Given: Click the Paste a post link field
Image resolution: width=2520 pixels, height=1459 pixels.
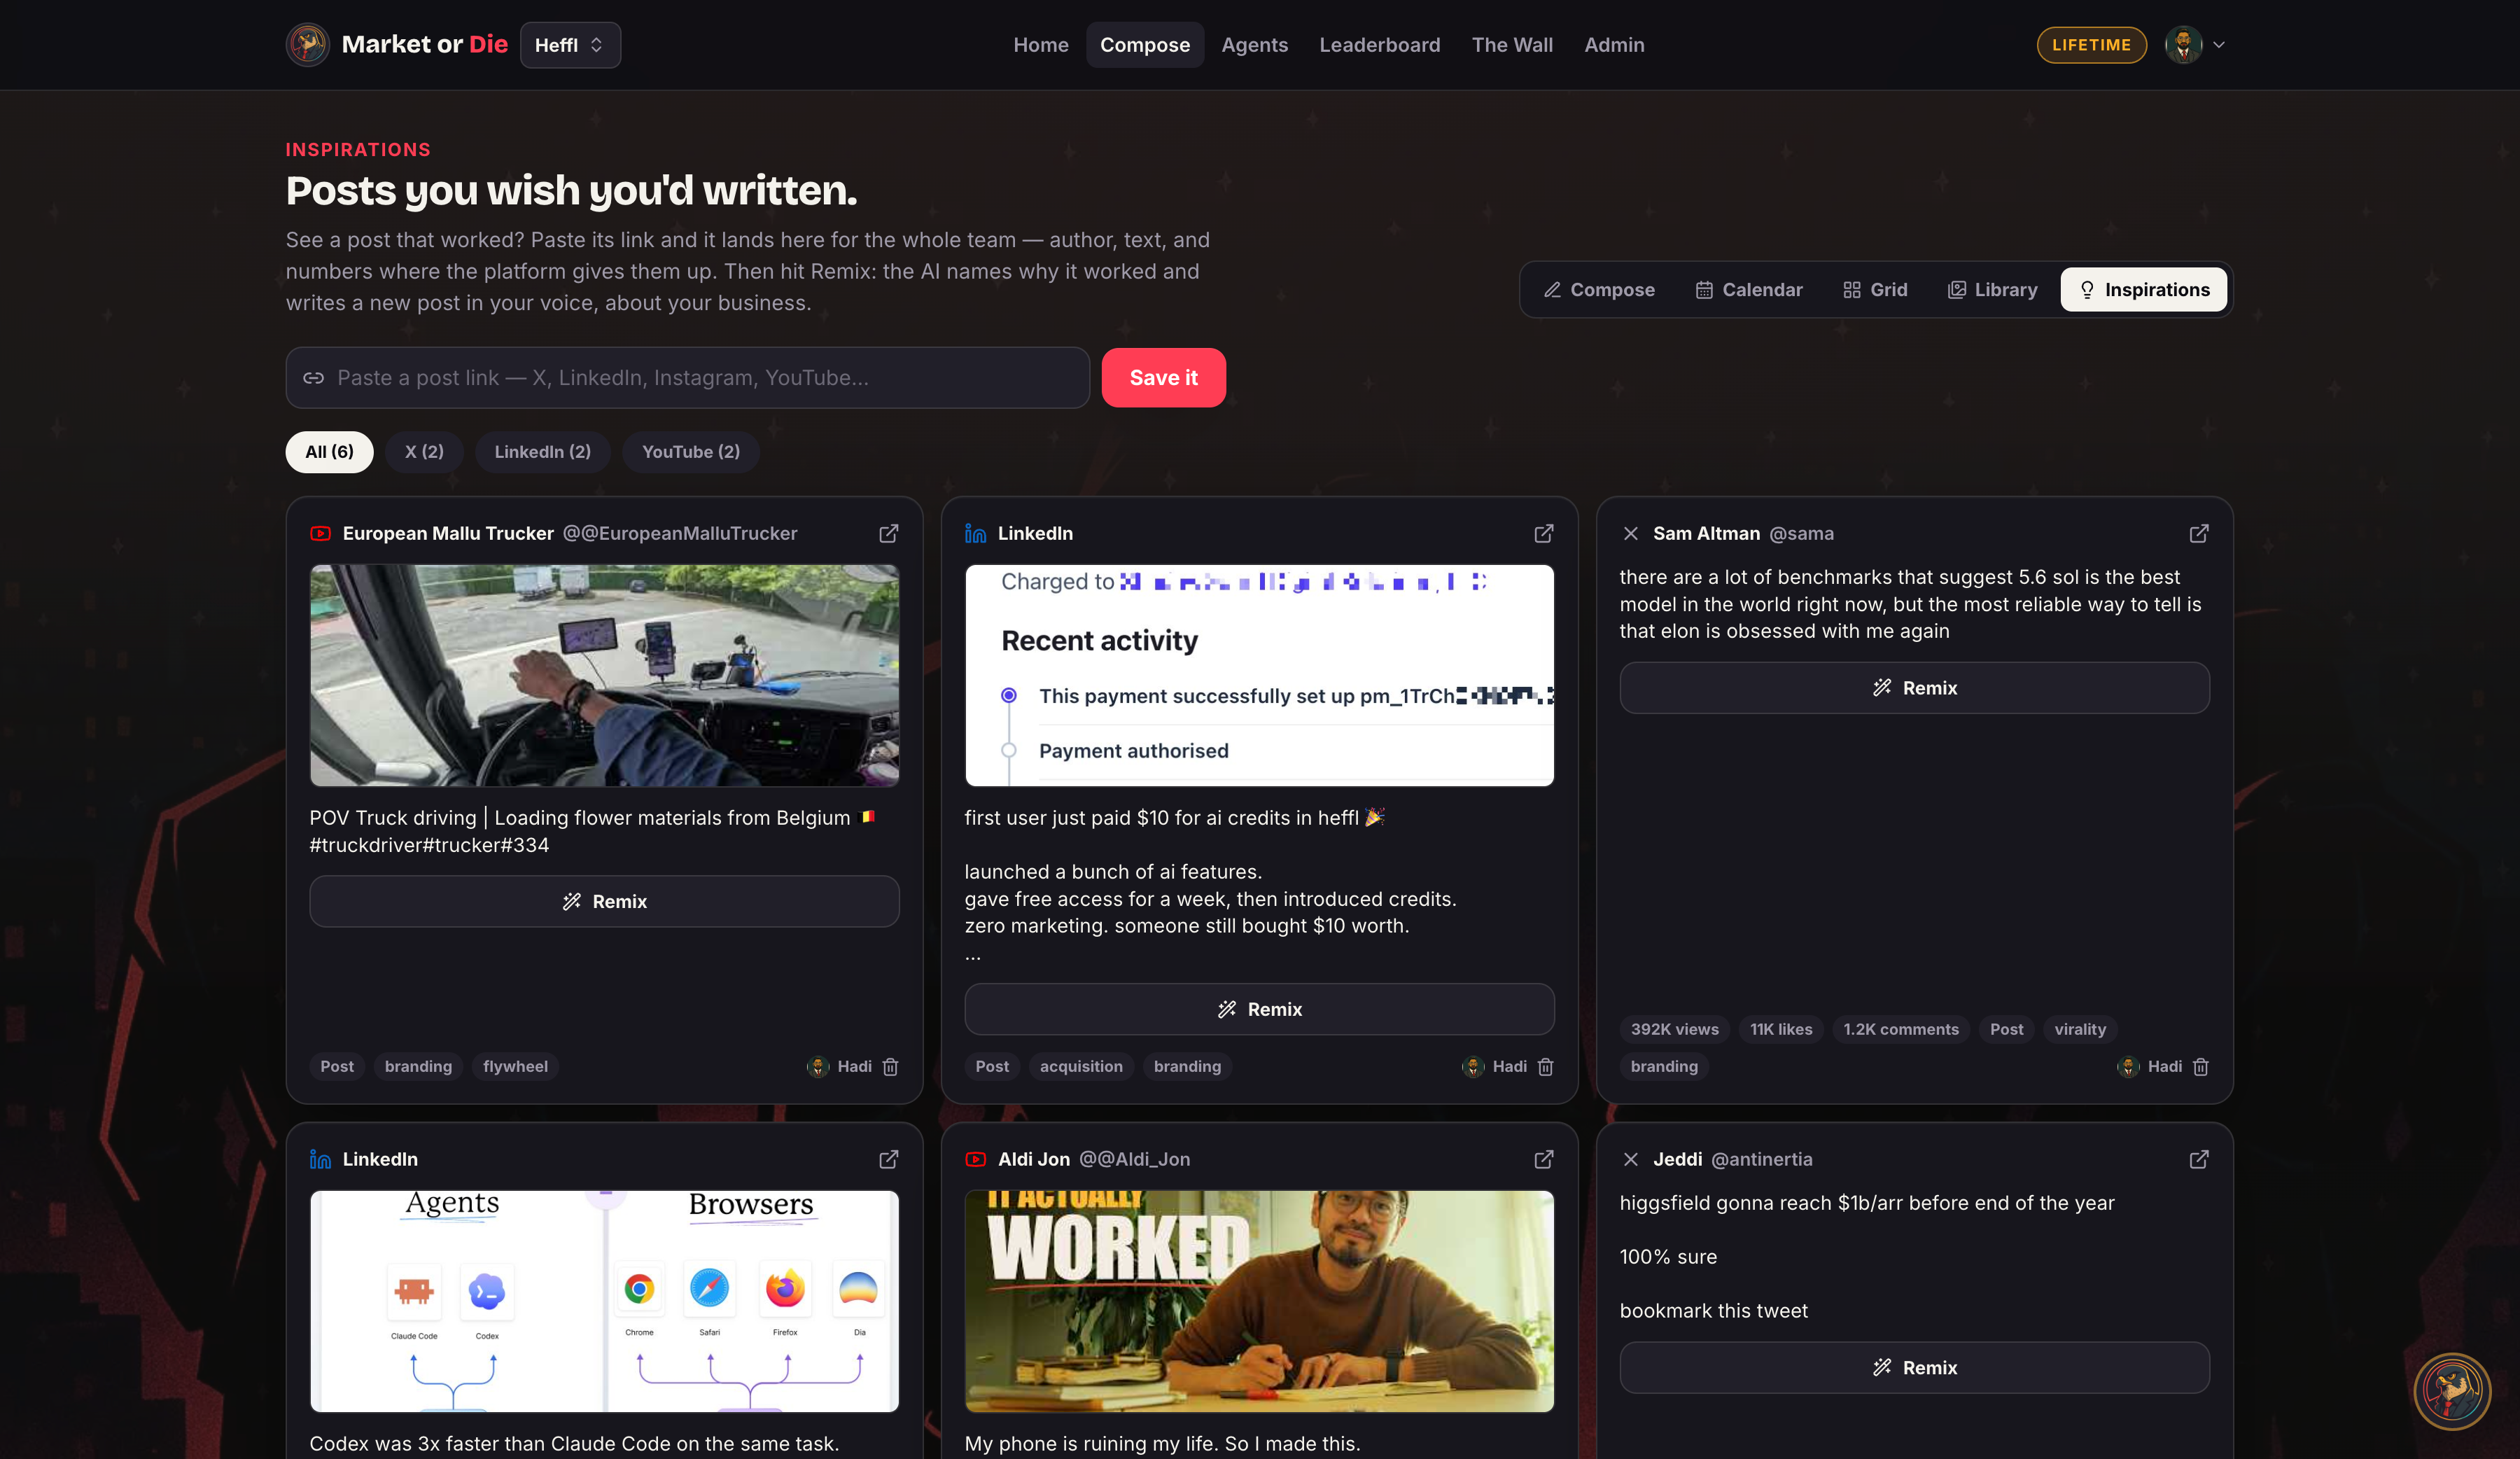Looking at the screenshot, I should pyautogui.click(x=687, y=378).
